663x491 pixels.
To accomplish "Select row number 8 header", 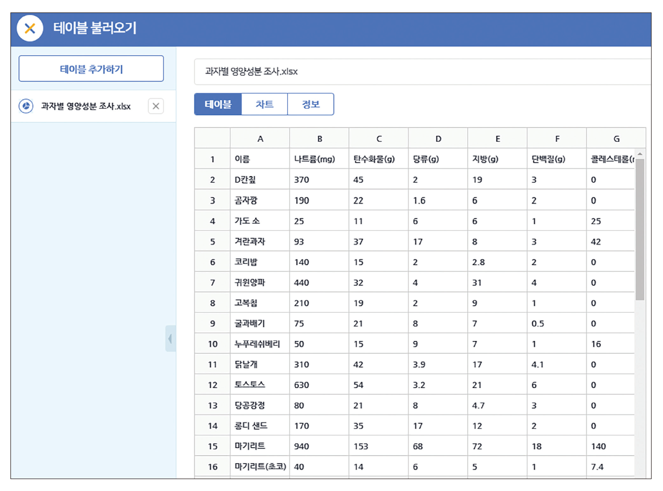I will click(212, 303).
